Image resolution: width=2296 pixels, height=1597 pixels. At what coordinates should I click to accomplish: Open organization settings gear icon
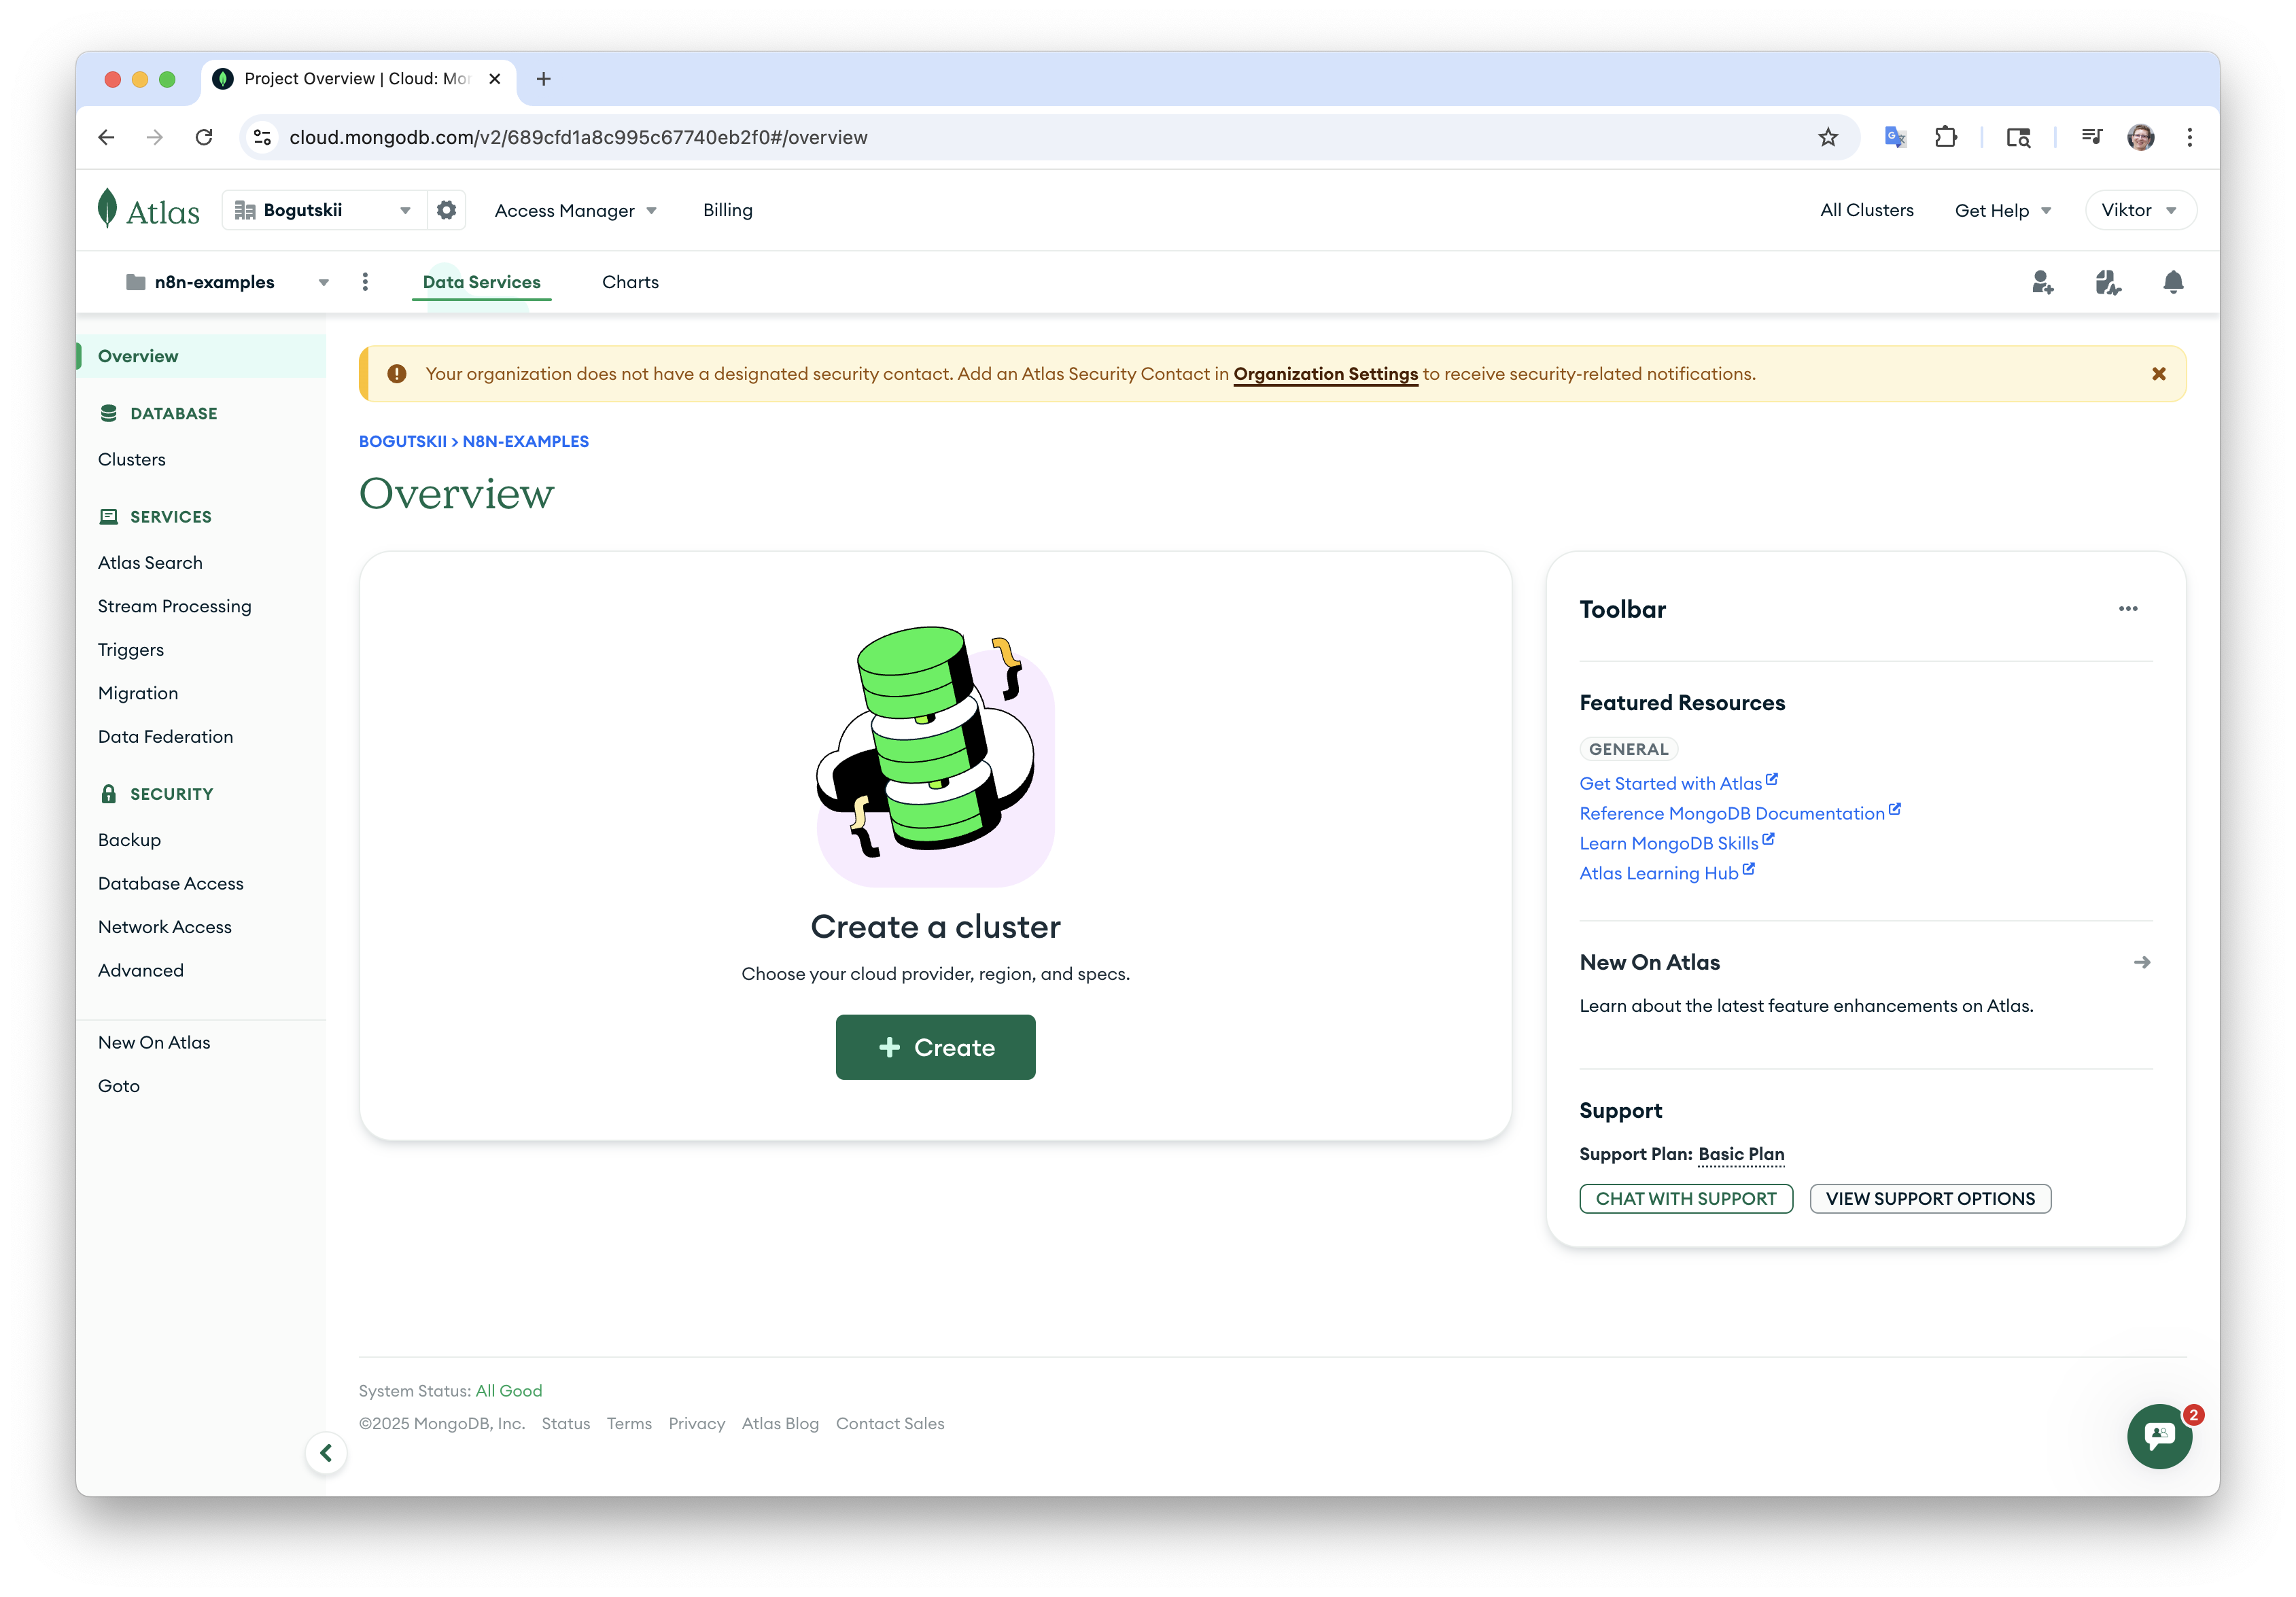point(446,210)
